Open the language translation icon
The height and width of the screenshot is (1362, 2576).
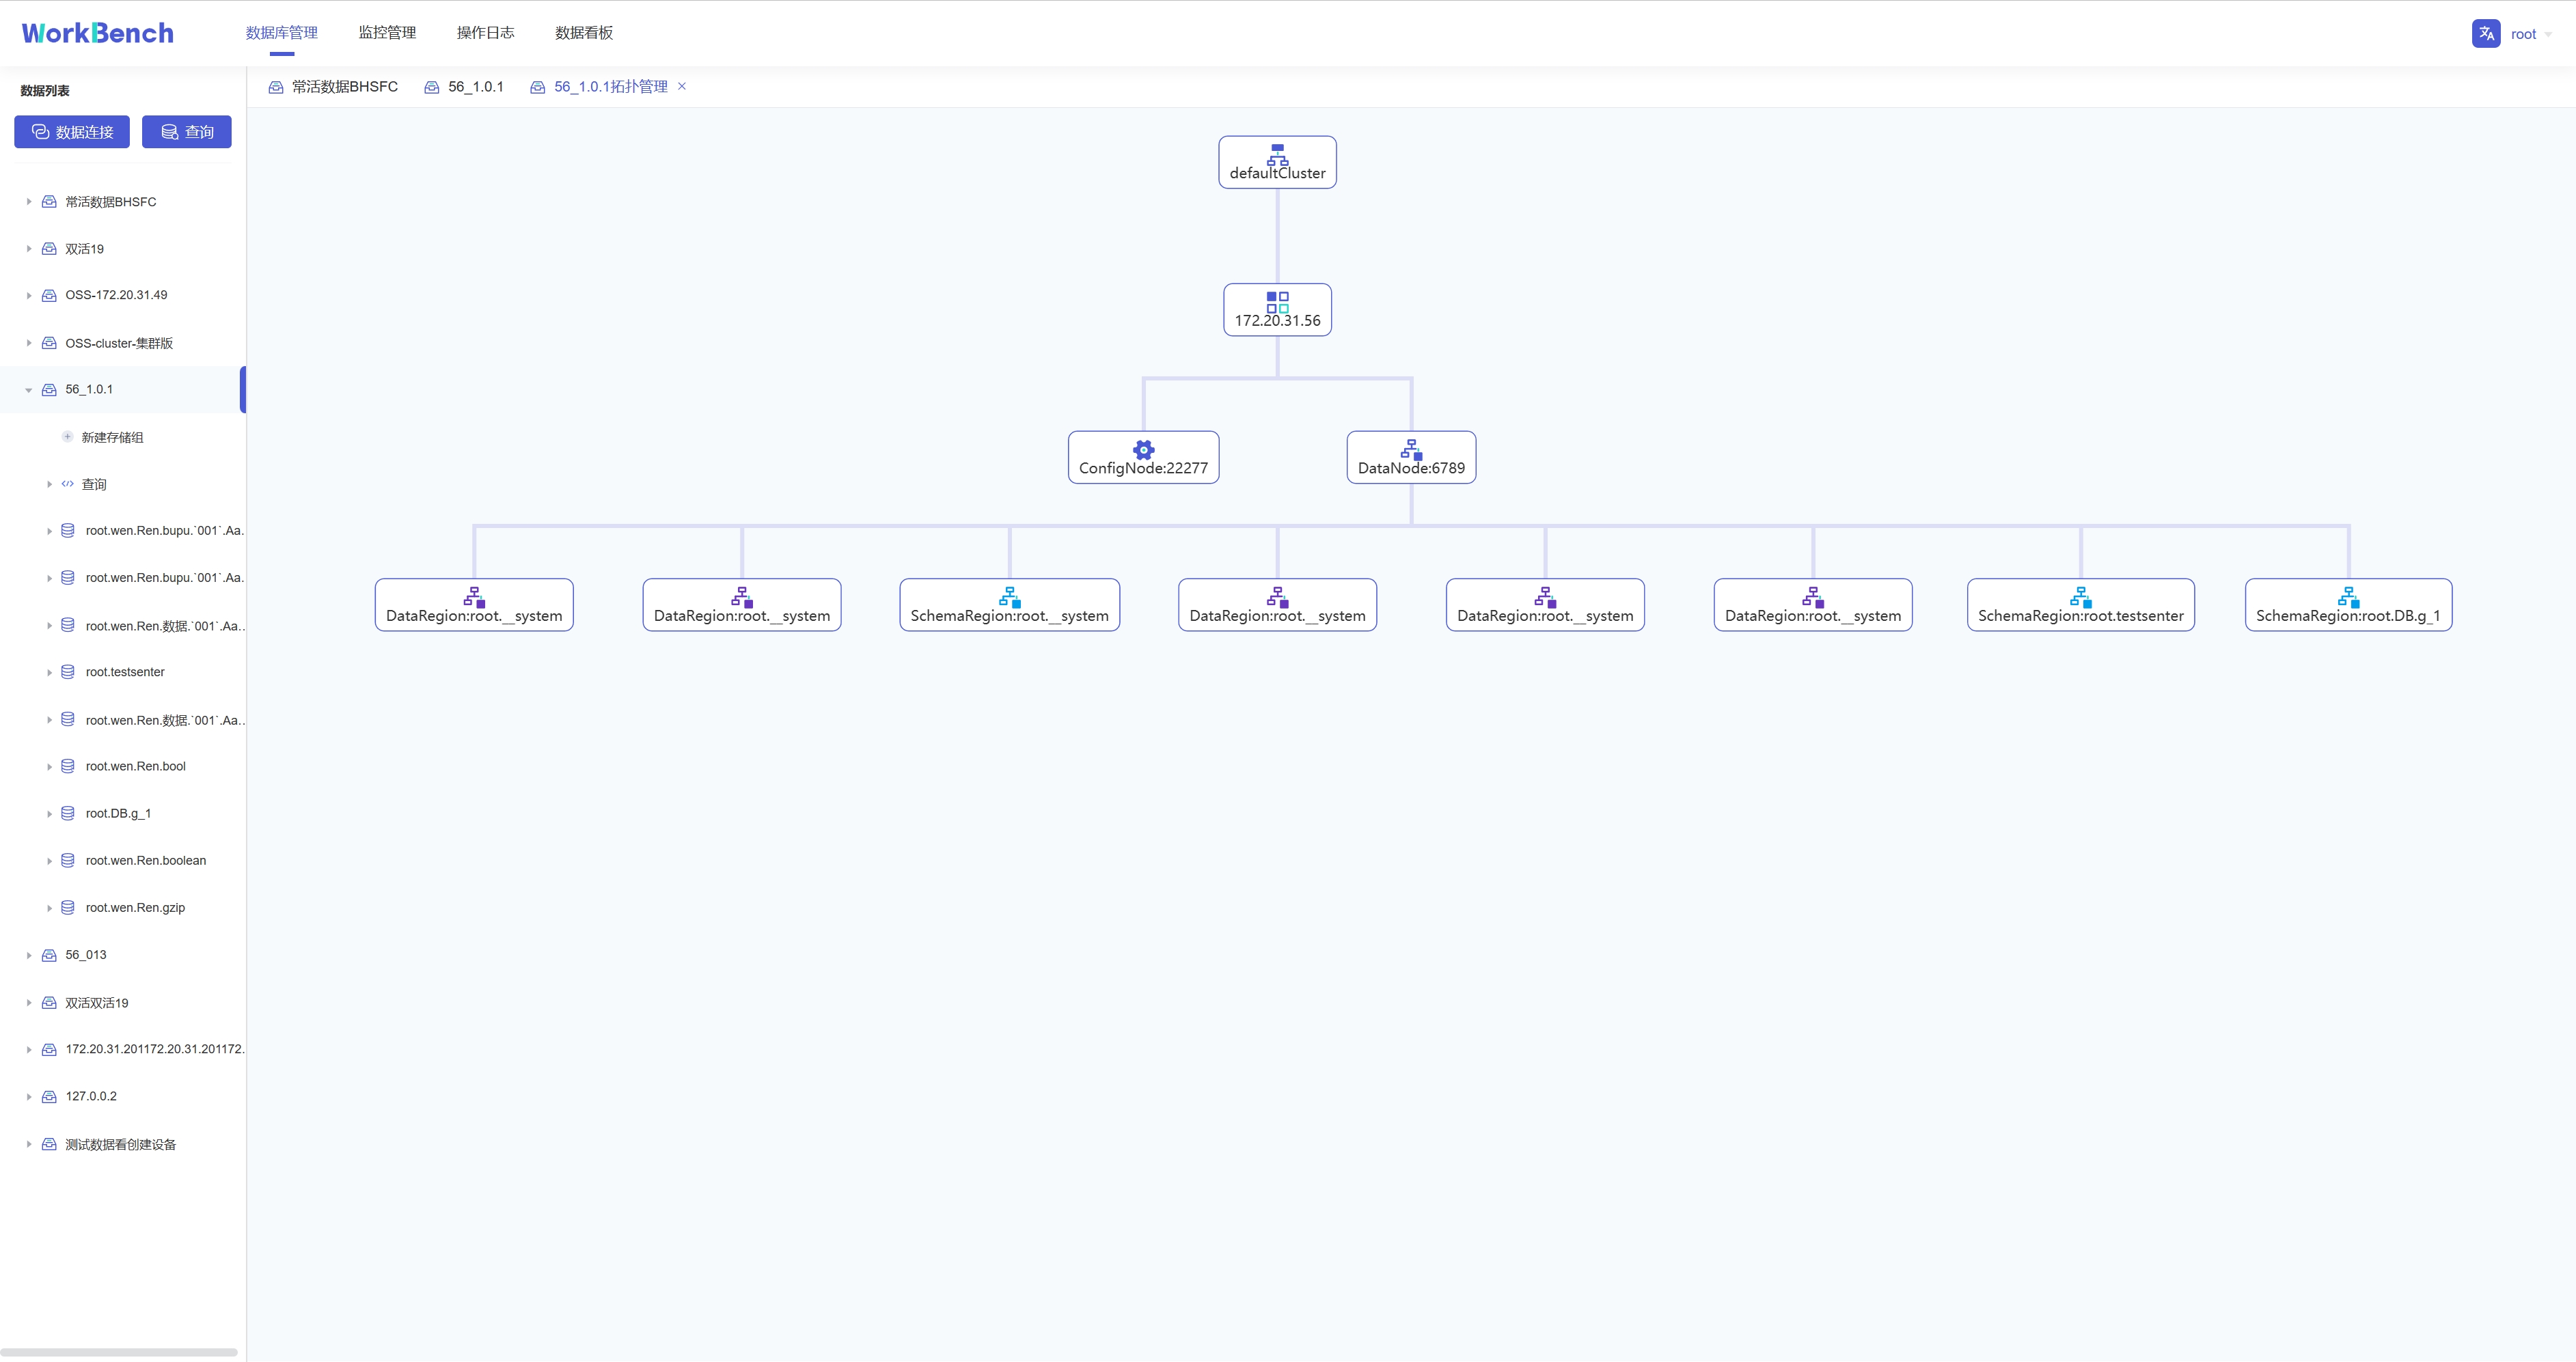point(2486,33)
